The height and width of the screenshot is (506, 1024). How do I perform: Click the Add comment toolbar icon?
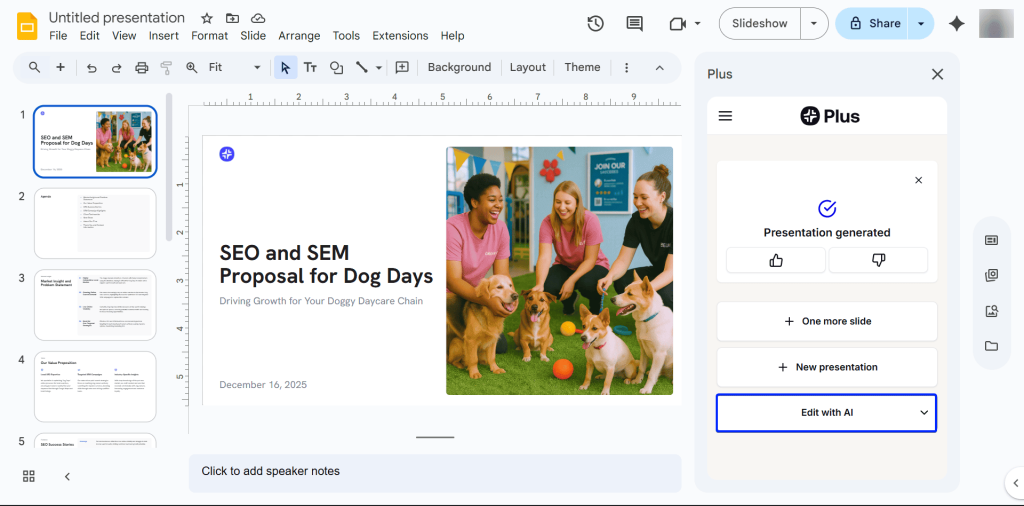(x=402, y=68)
